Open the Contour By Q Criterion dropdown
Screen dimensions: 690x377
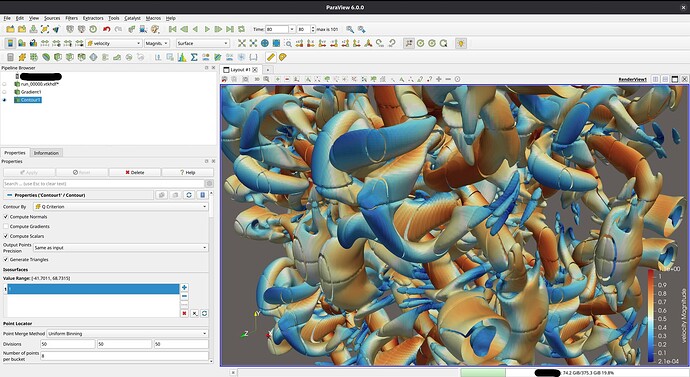pos(121,206)
